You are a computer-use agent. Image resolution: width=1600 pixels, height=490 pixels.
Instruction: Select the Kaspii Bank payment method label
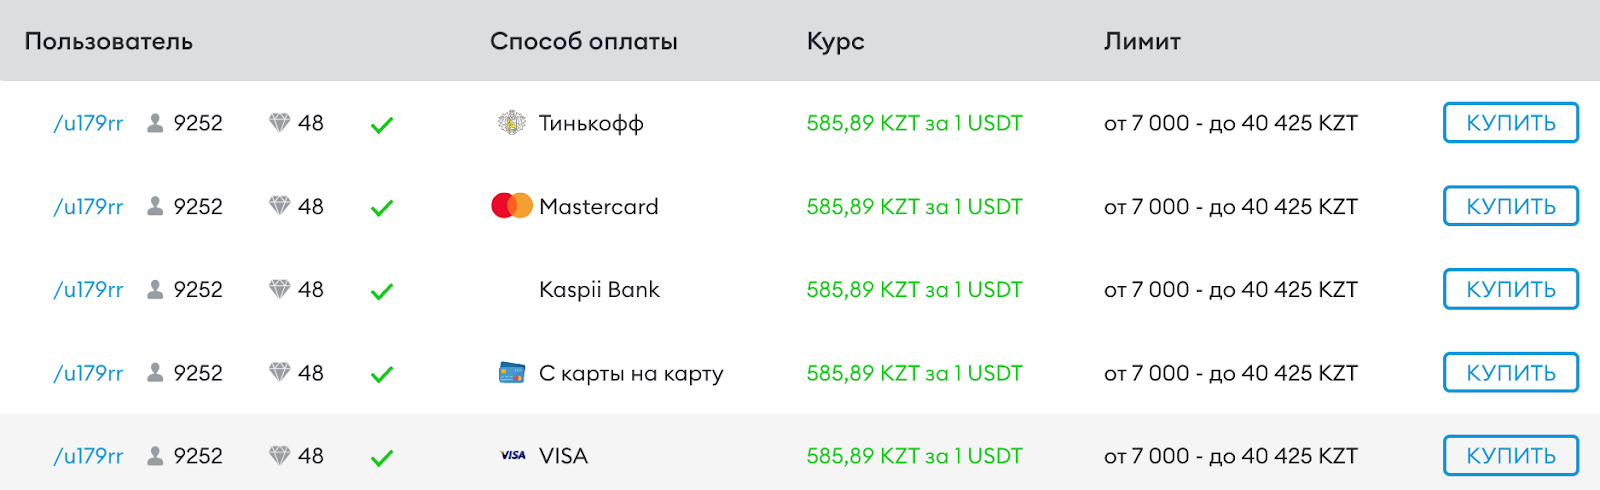(x=599, y=290)
